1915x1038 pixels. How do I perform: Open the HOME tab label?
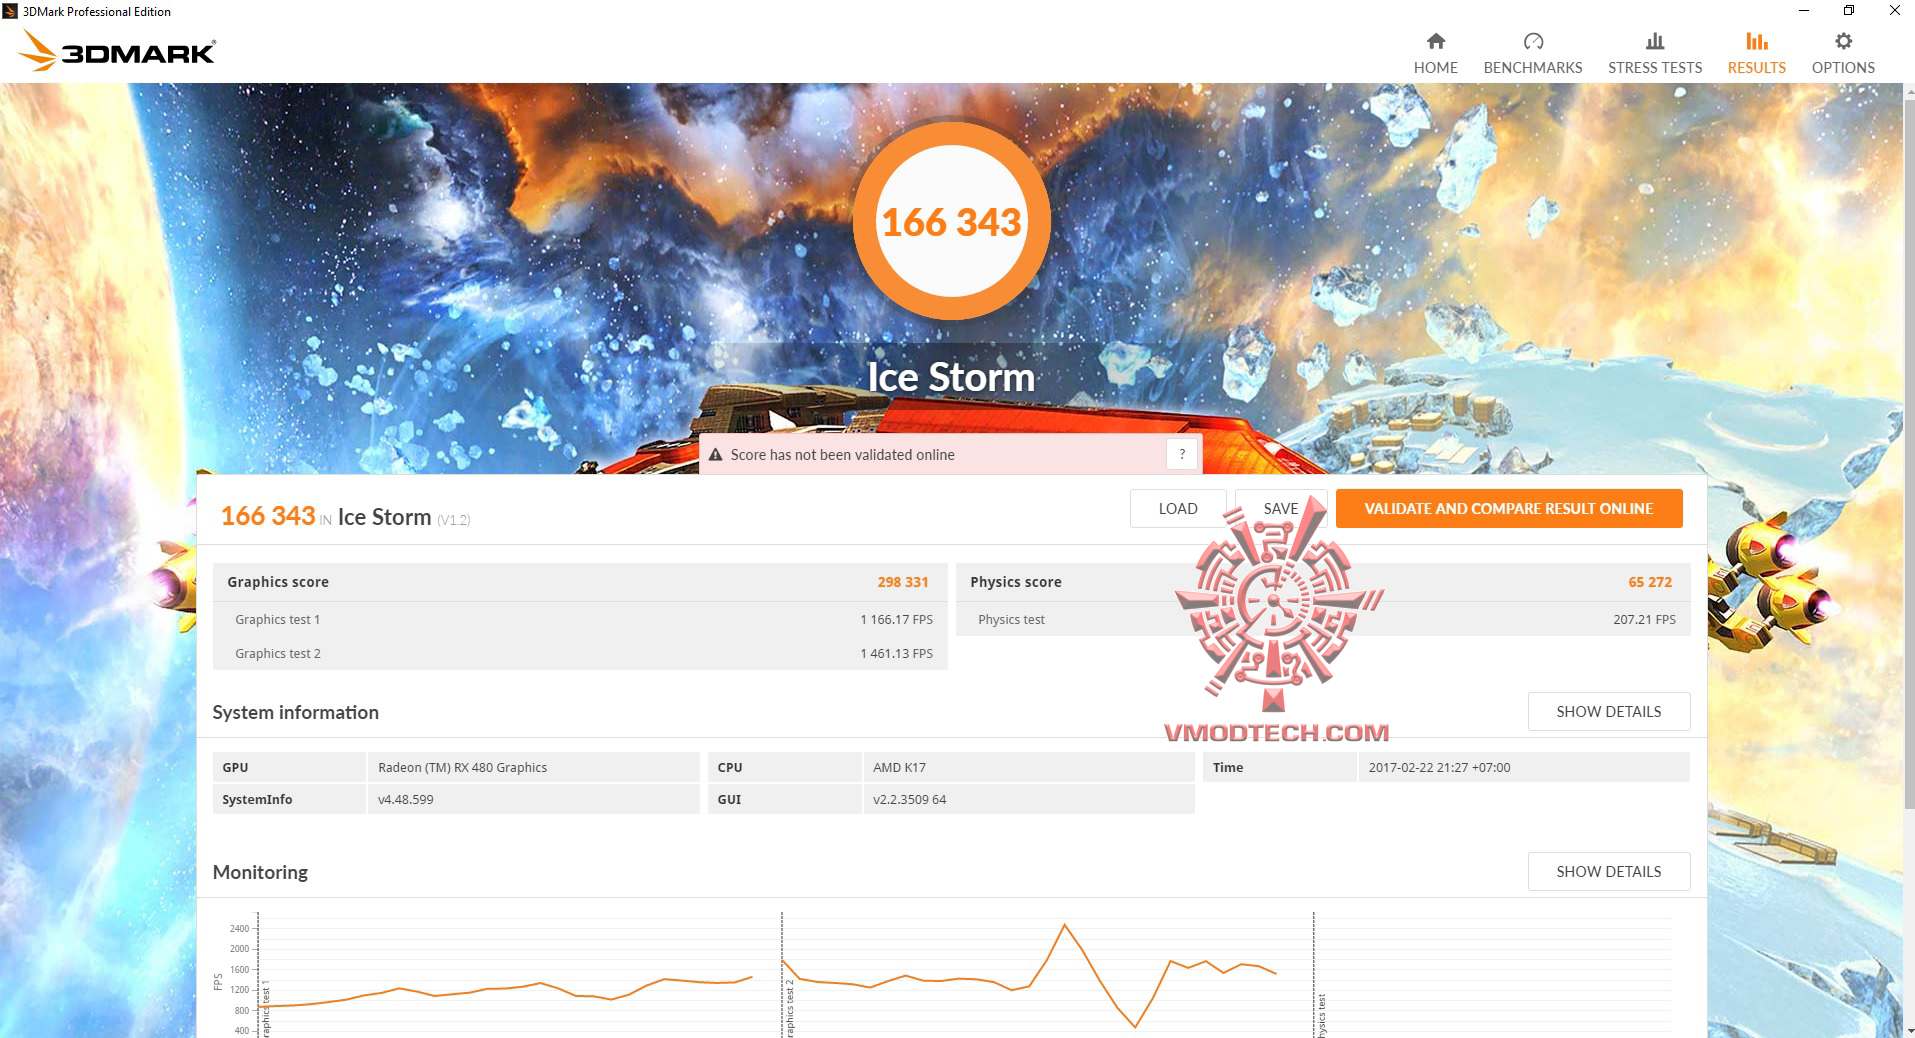coord(1435,68)
